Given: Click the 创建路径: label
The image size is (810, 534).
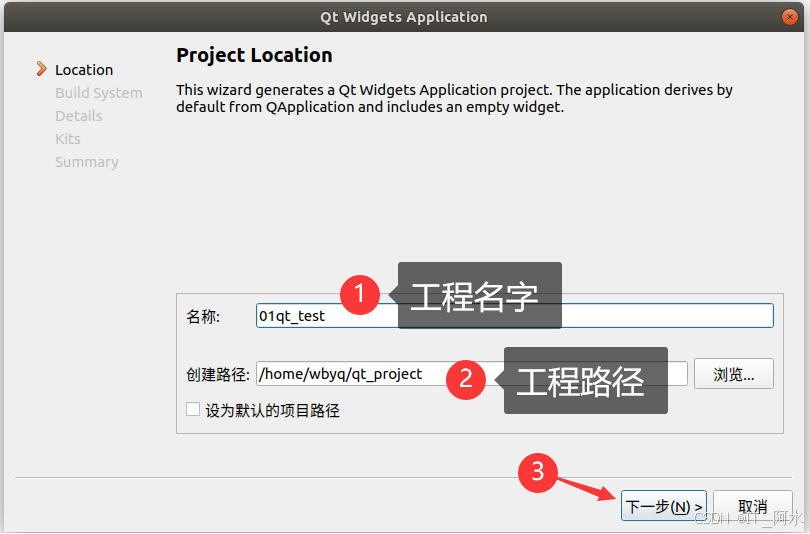Looking at the screenshot, I should tap(217, 374).
